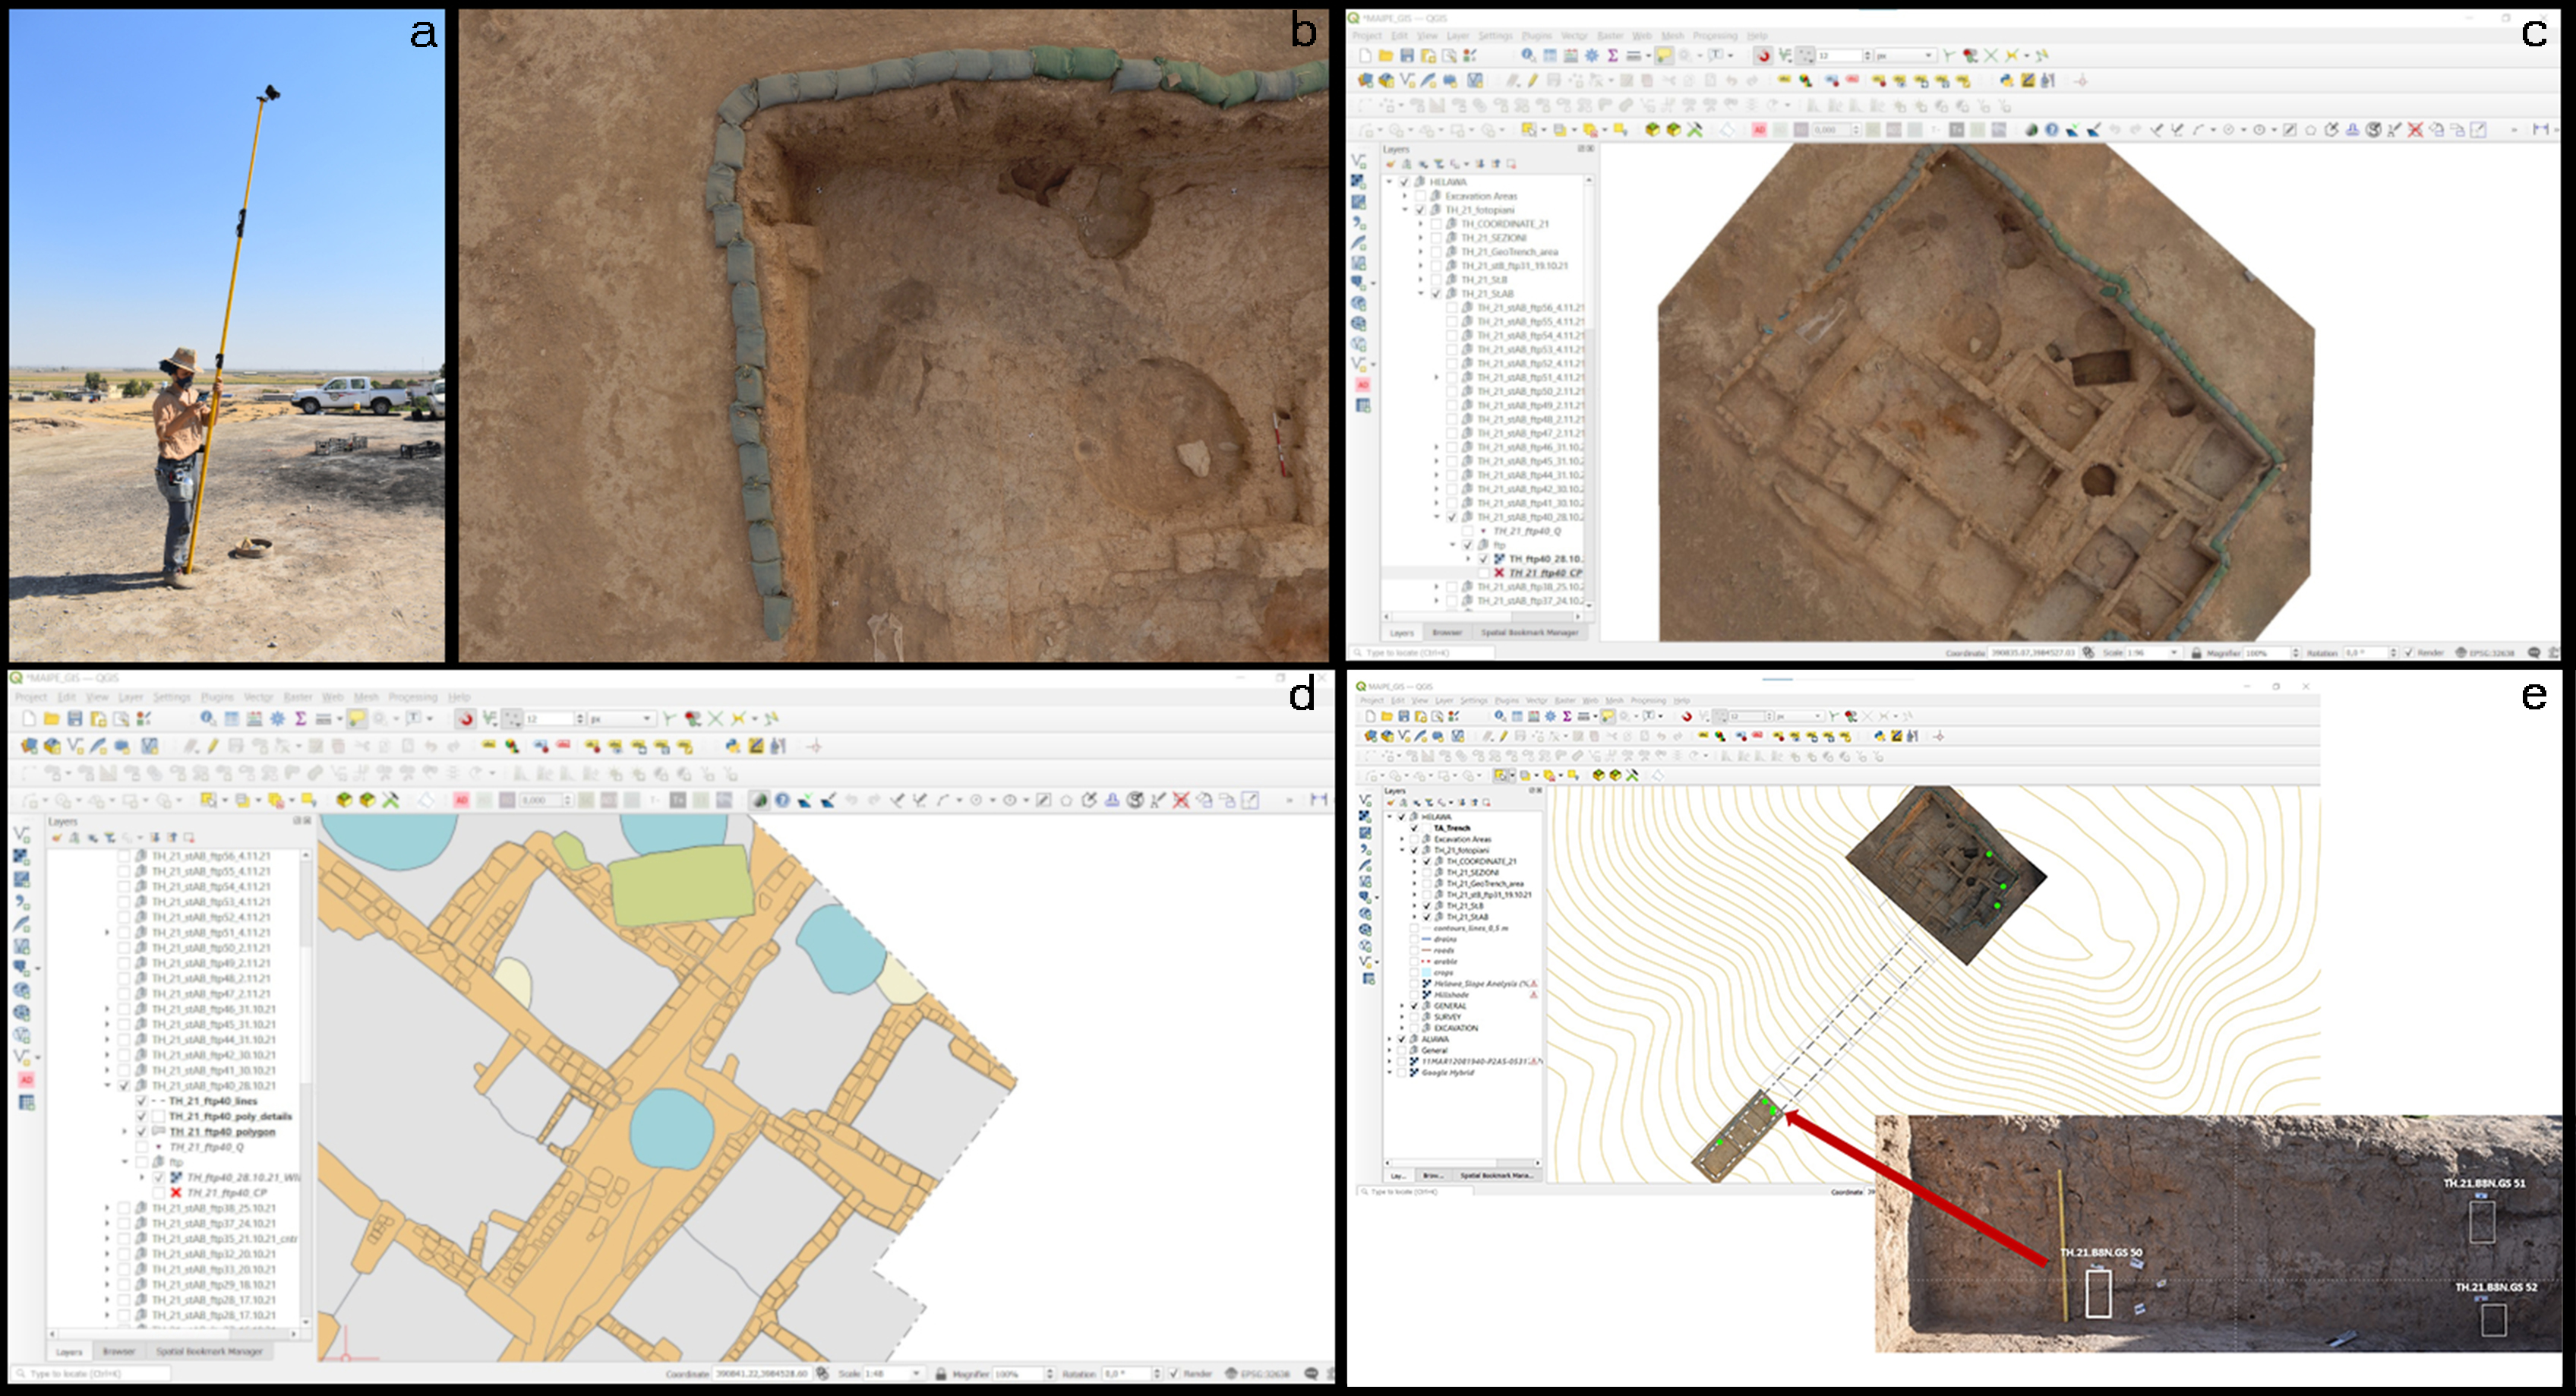
Task: Open the Scale 1:48 dropdown
Action: coord(915,1374)
